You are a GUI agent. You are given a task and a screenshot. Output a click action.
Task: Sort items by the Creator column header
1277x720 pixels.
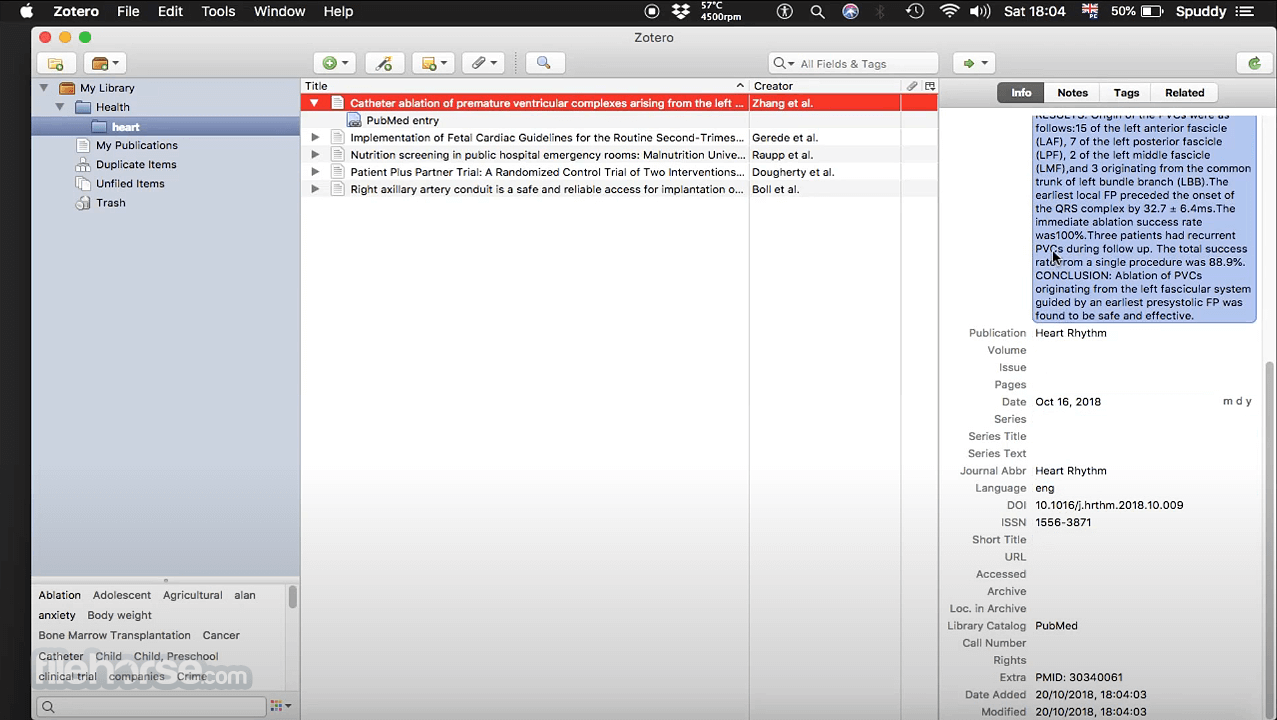(825, 86)
